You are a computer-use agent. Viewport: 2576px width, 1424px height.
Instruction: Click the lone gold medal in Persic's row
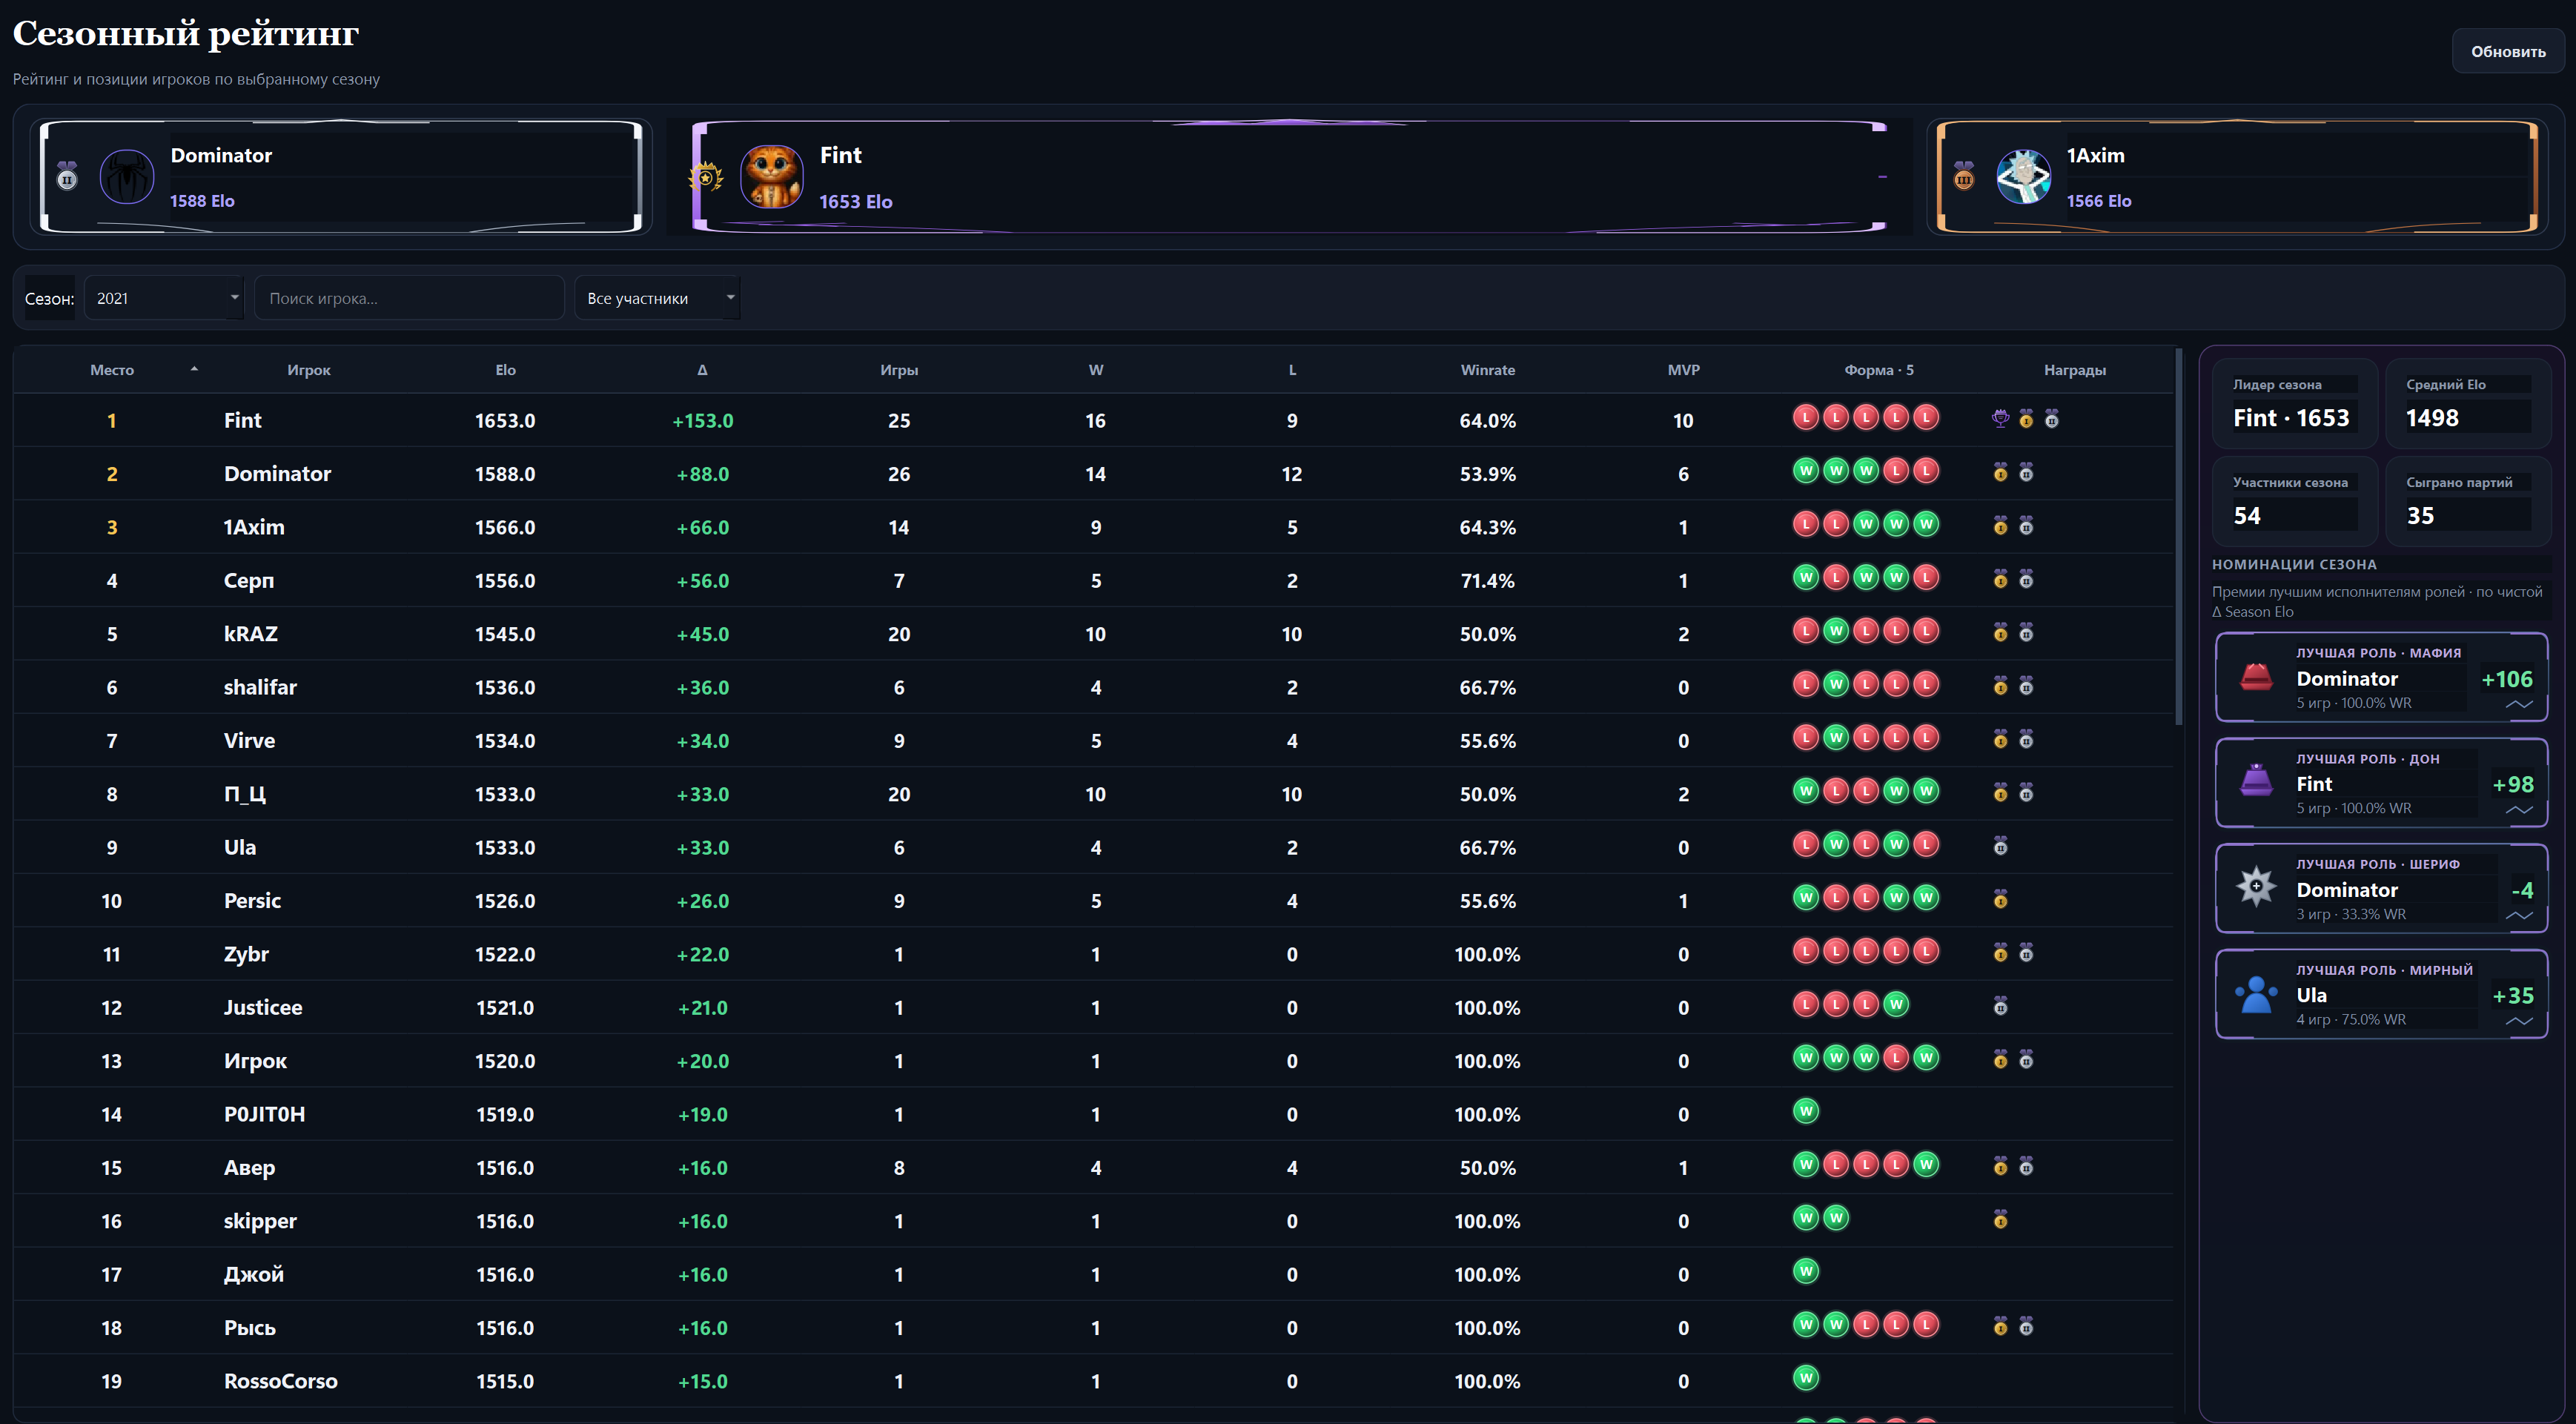tap(2000, 900)
